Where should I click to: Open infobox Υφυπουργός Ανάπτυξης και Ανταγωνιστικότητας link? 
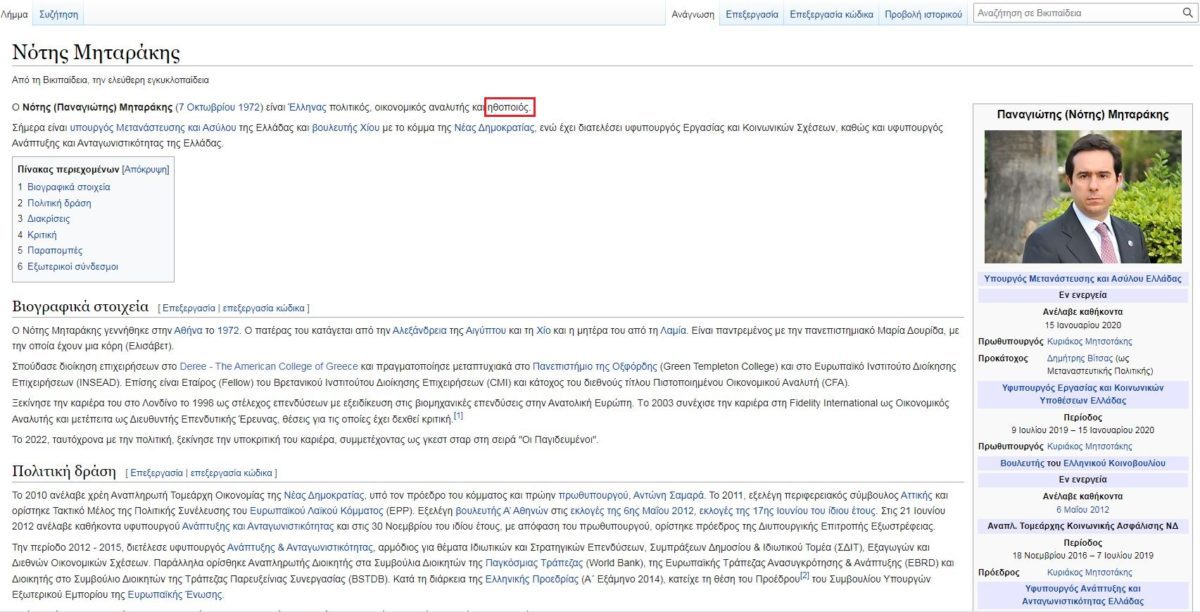[x=1083, y=595]
